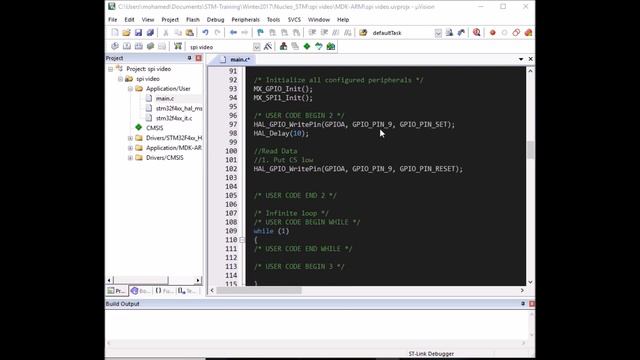This screenshot has width=640, height=360.
Task: Pin the Project panel
Action: (189, 58)
